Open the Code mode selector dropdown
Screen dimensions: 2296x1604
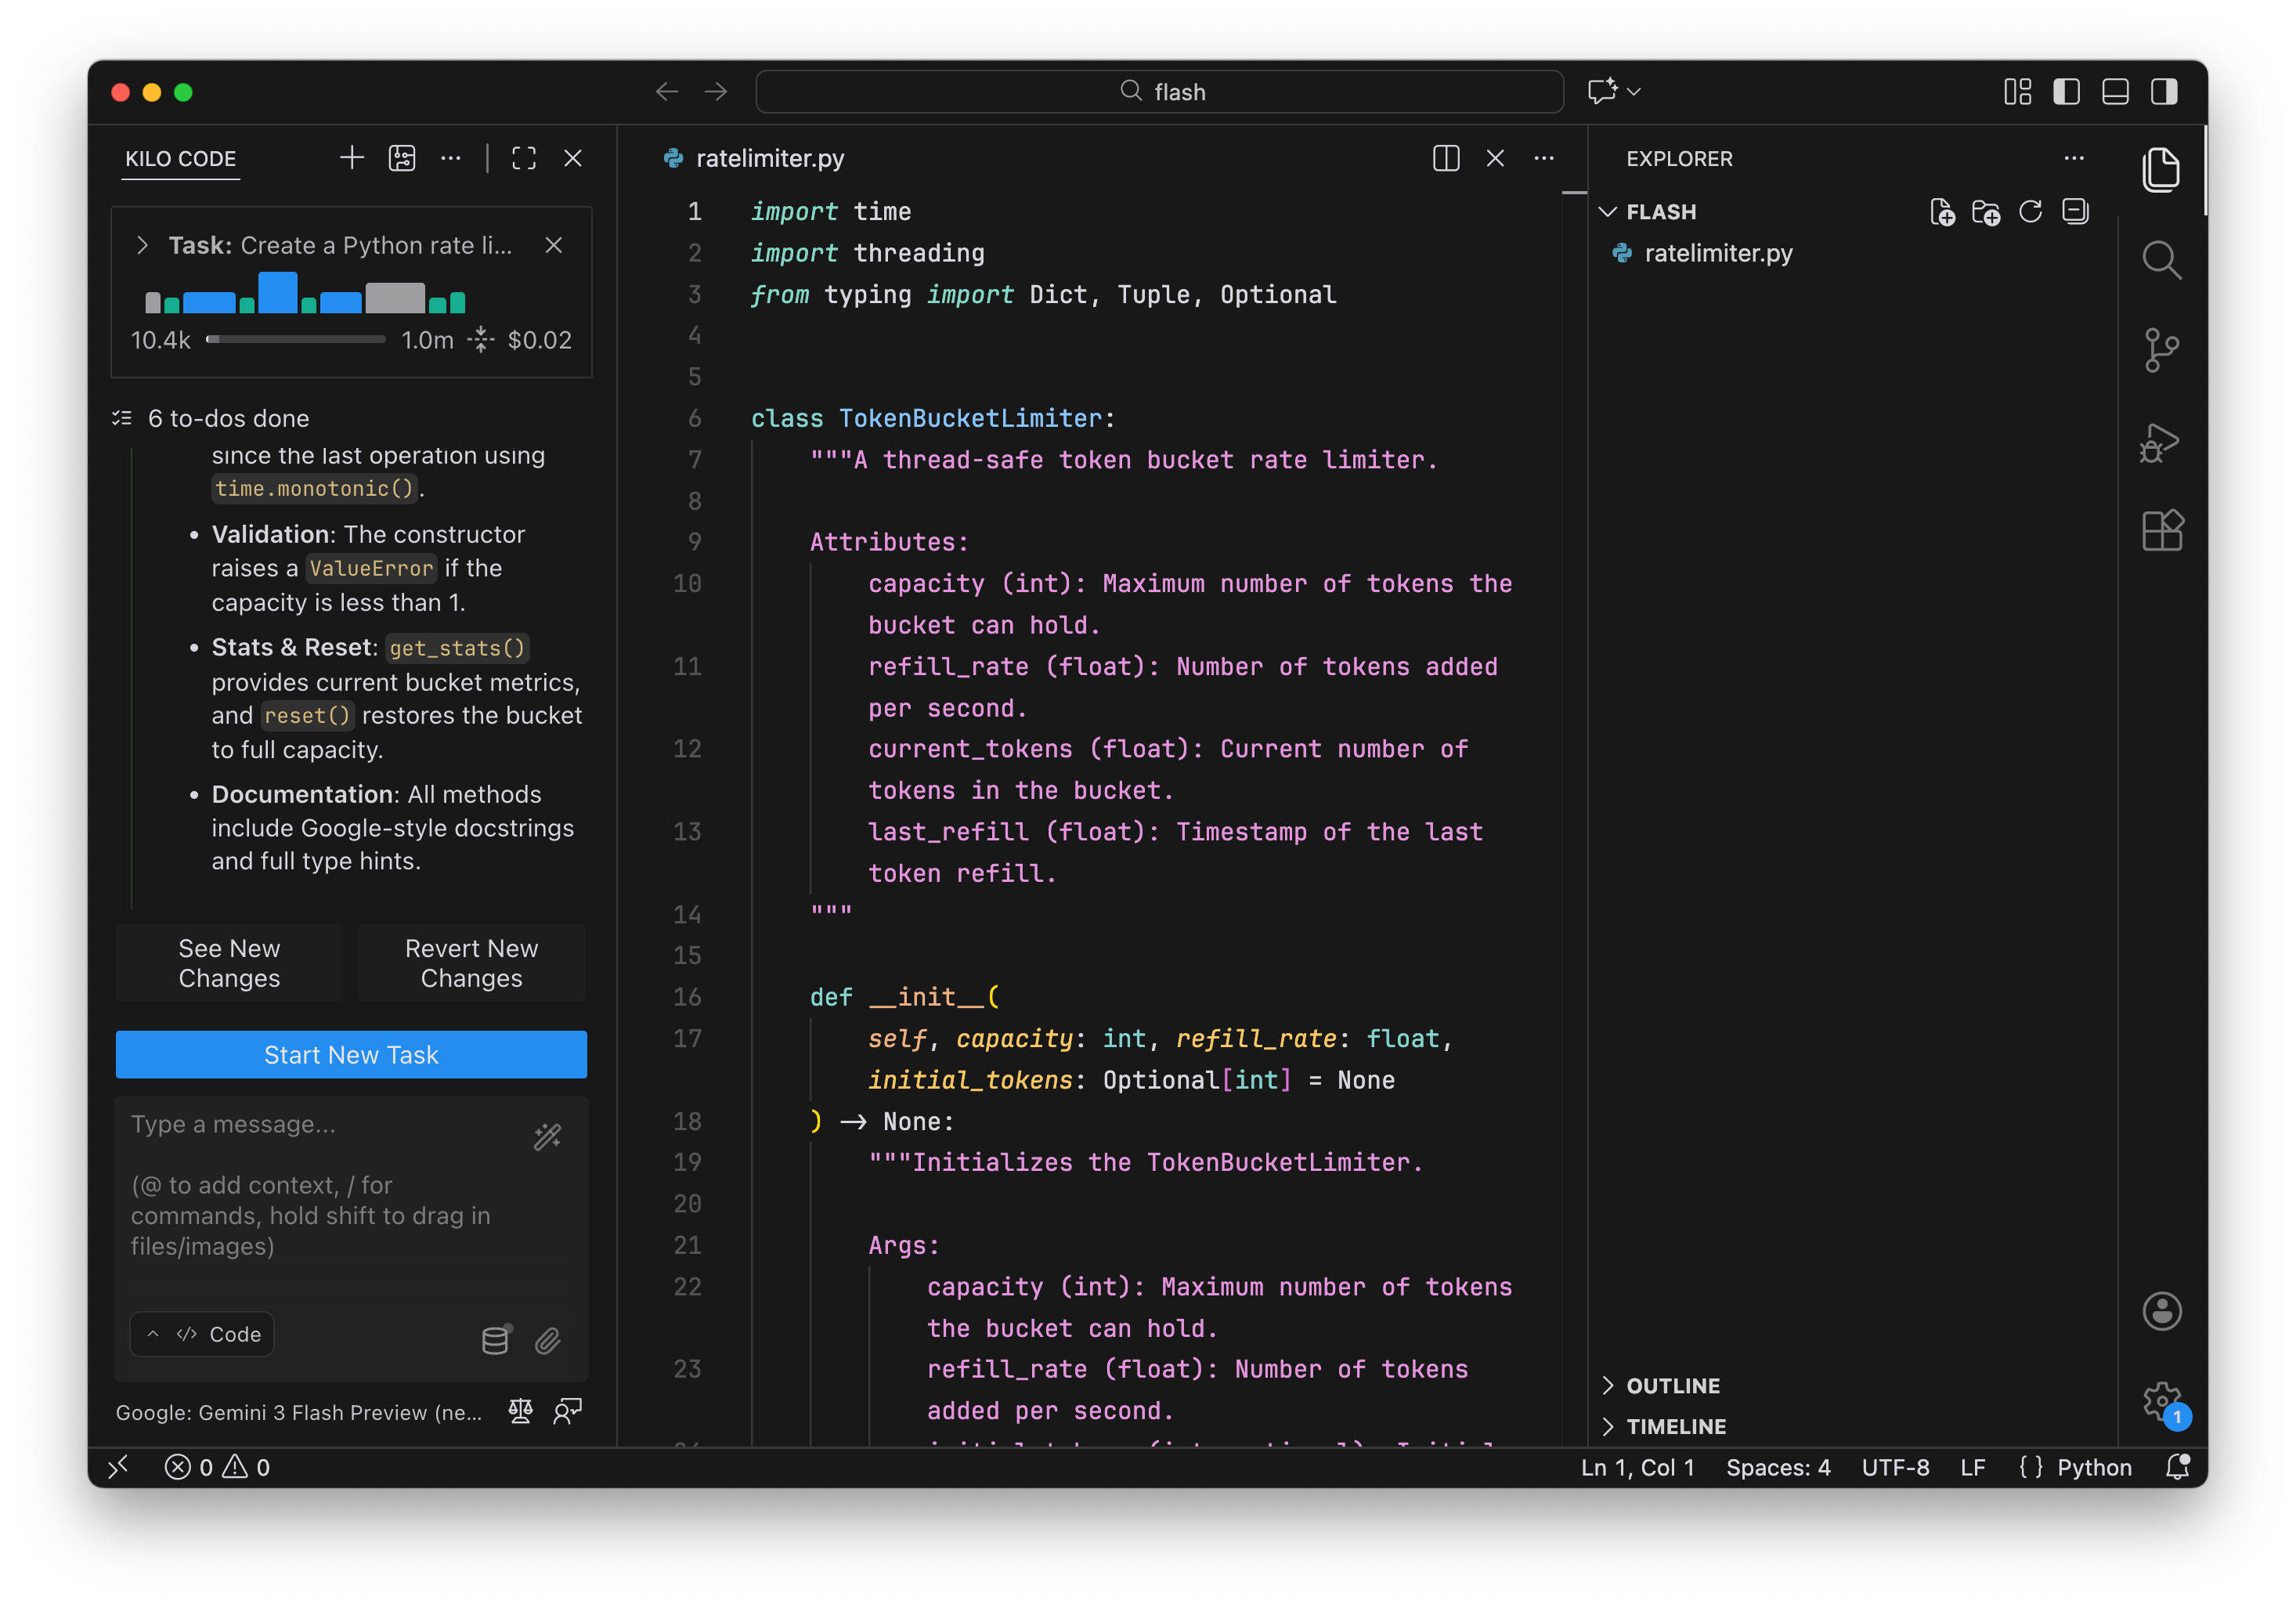click(203, 1334)
